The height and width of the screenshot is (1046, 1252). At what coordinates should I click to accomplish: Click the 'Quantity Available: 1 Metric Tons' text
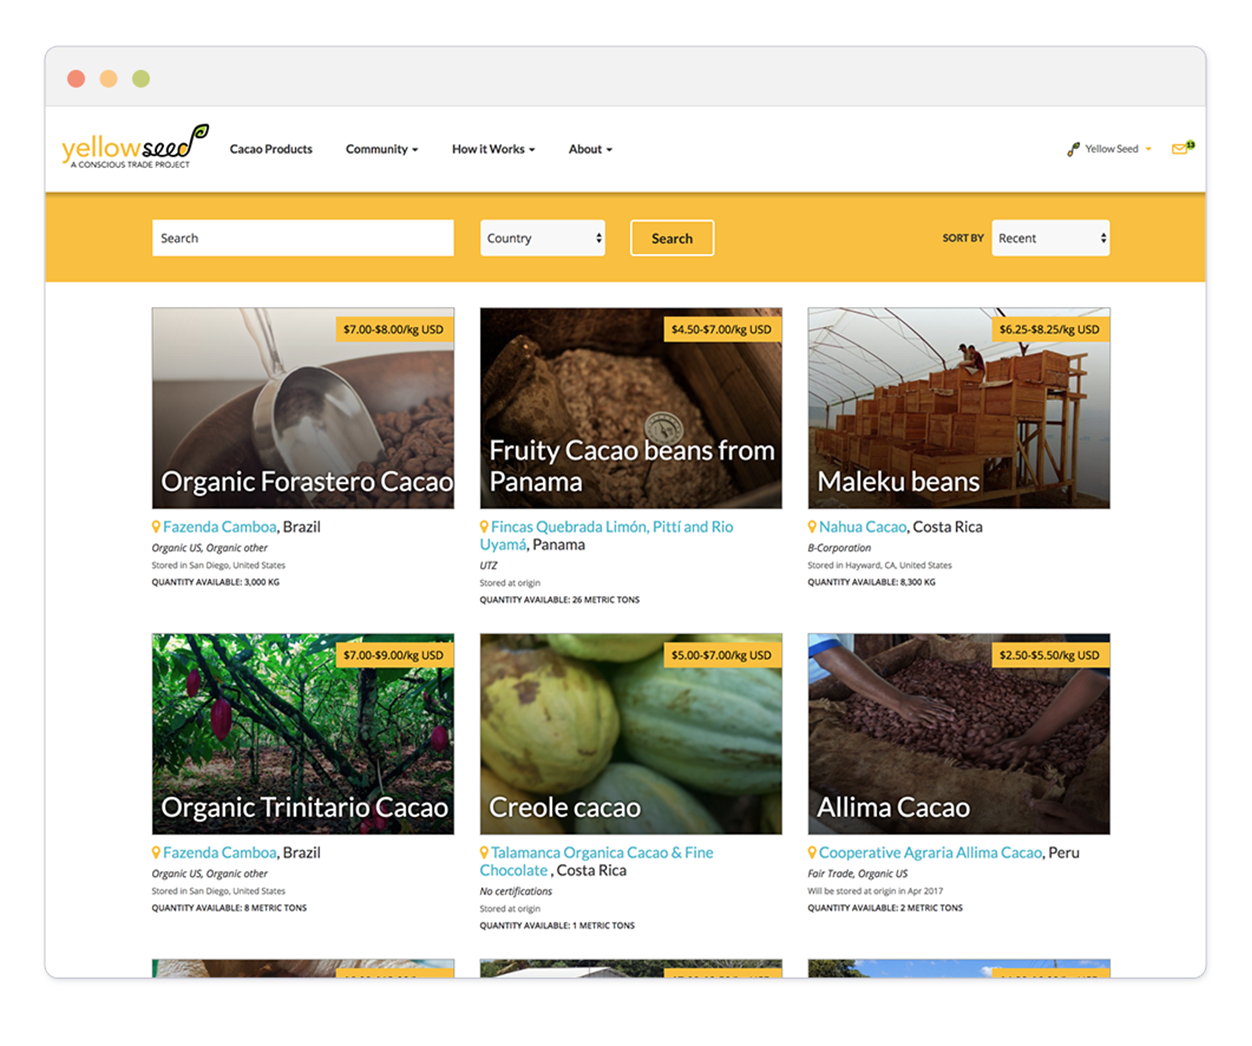point(557,926)
